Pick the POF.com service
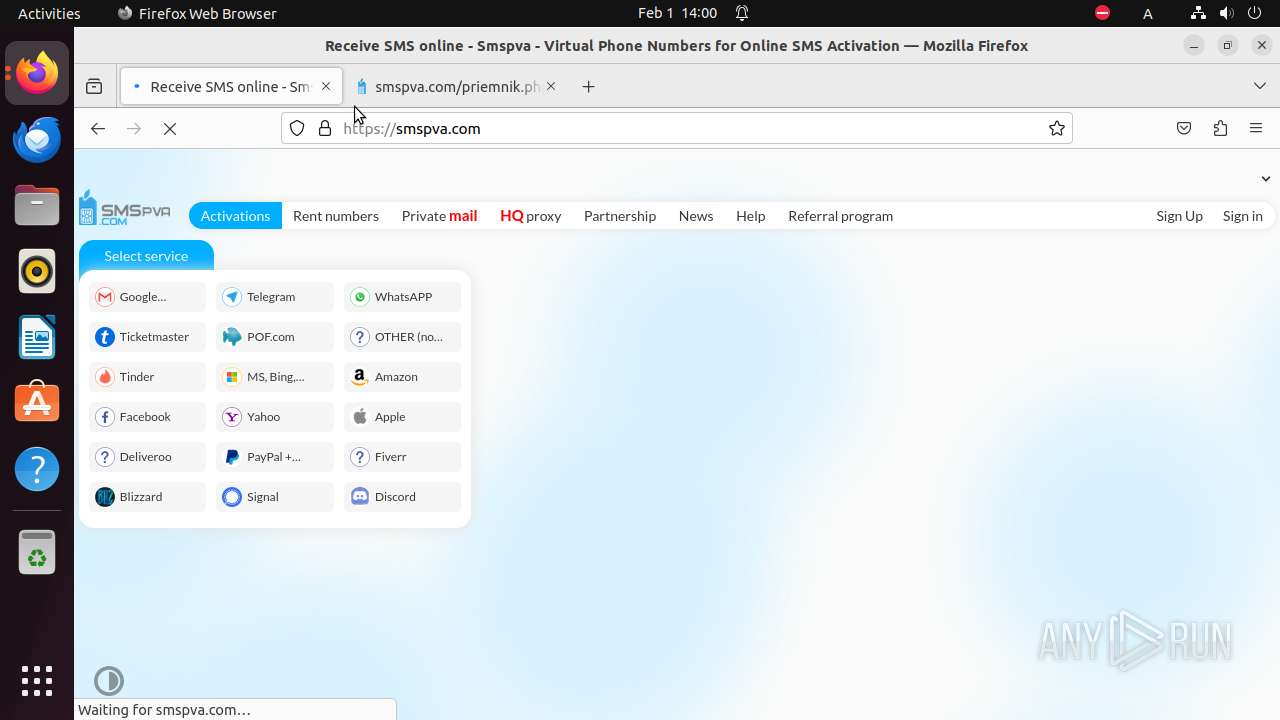This screenshot has height=720, width=1280. coord(275,337)
